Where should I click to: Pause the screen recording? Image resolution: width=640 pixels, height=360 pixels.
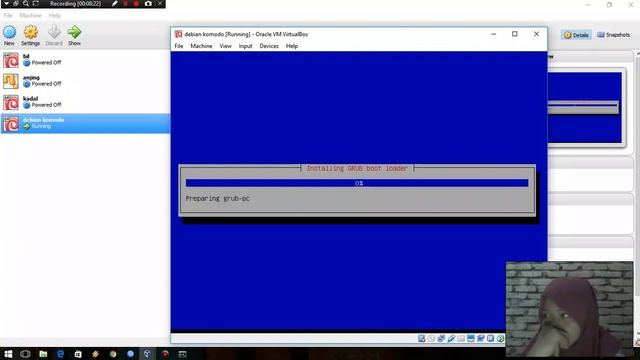(x=126, y=3)
